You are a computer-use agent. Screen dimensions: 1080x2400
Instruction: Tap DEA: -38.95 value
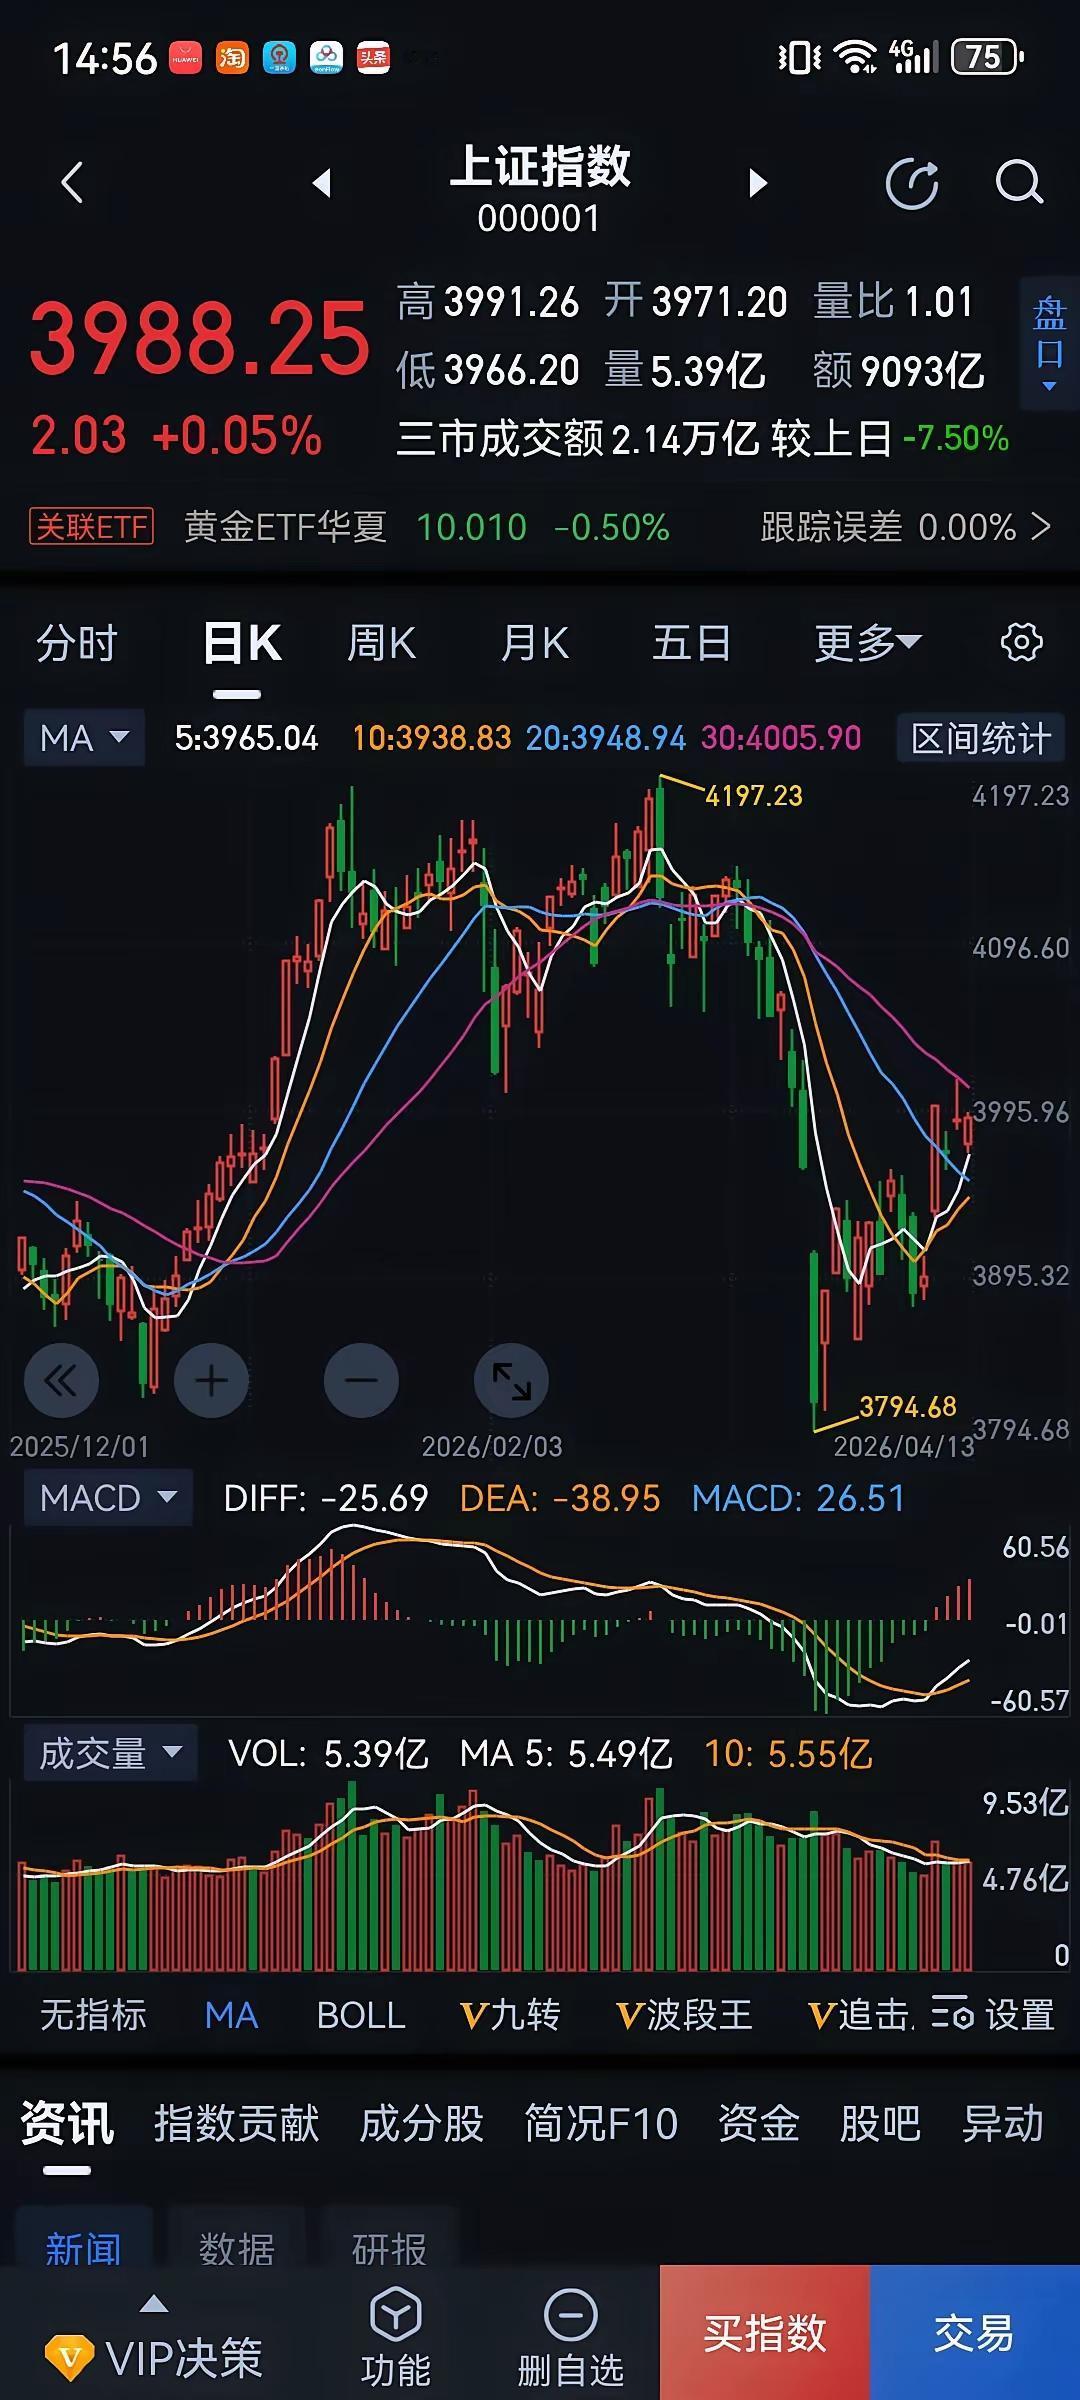coord(560,1498)
